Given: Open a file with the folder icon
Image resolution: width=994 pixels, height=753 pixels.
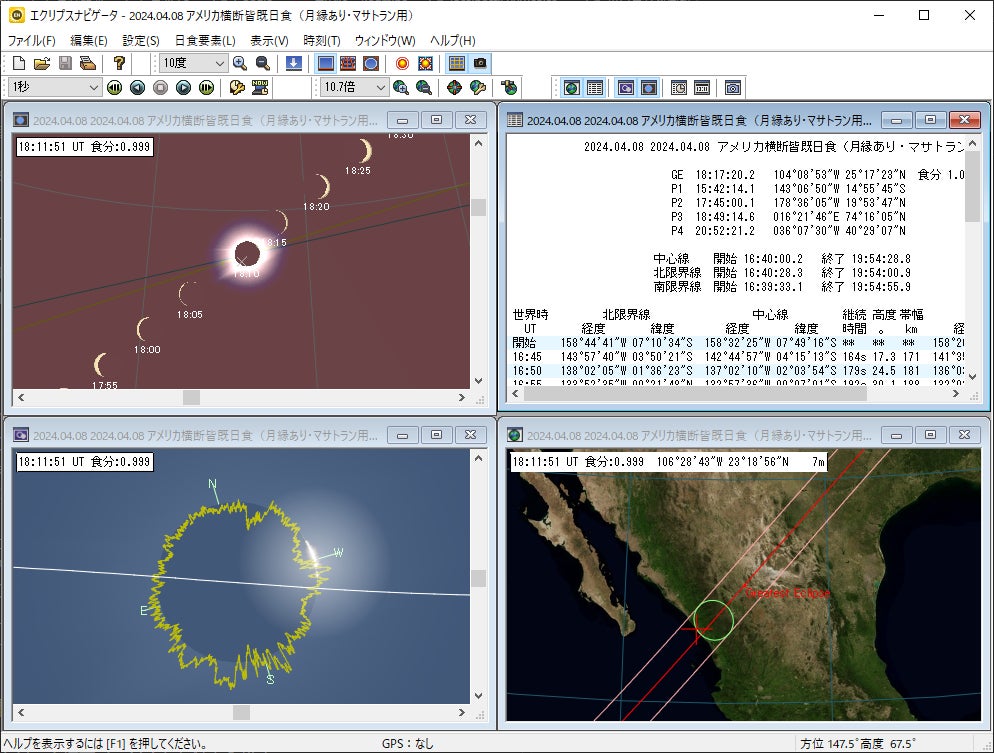Looking at the screenshot, I should (42, 63).
